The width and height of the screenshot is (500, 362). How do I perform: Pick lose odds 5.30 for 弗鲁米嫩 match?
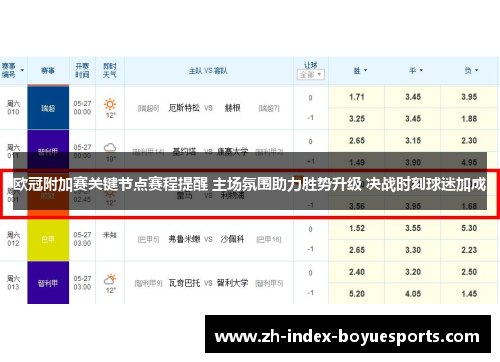(x=469, y=228)
